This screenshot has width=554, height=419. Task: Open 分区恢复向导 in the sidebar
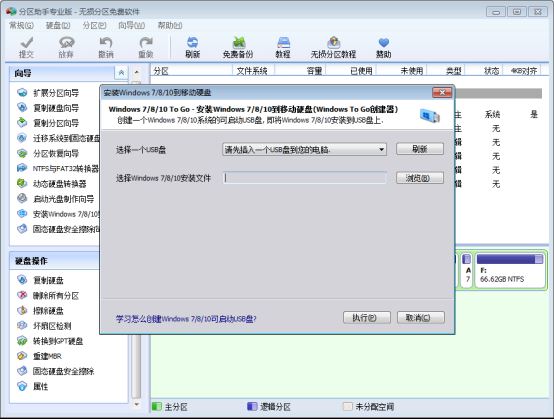coord(56,154)
